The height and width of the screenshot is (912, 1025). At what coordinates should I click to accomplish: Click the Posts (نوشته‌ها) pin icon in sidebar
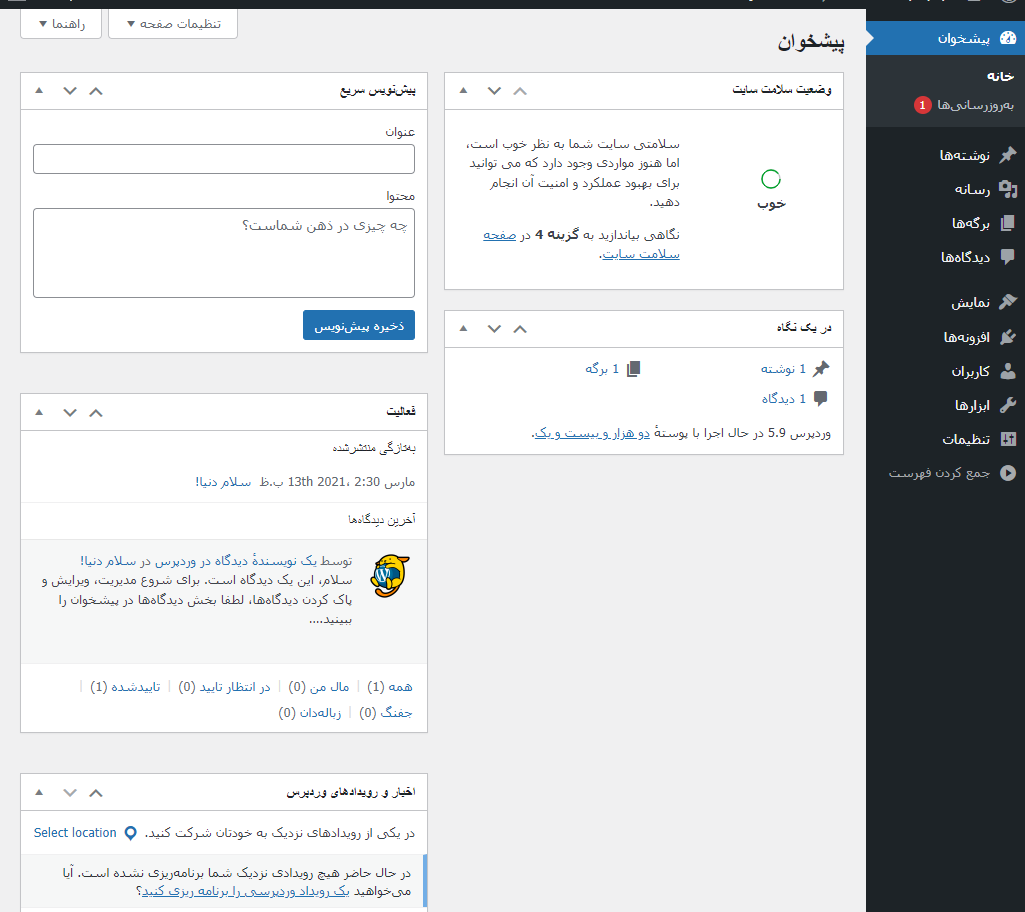coord(1008,155)
